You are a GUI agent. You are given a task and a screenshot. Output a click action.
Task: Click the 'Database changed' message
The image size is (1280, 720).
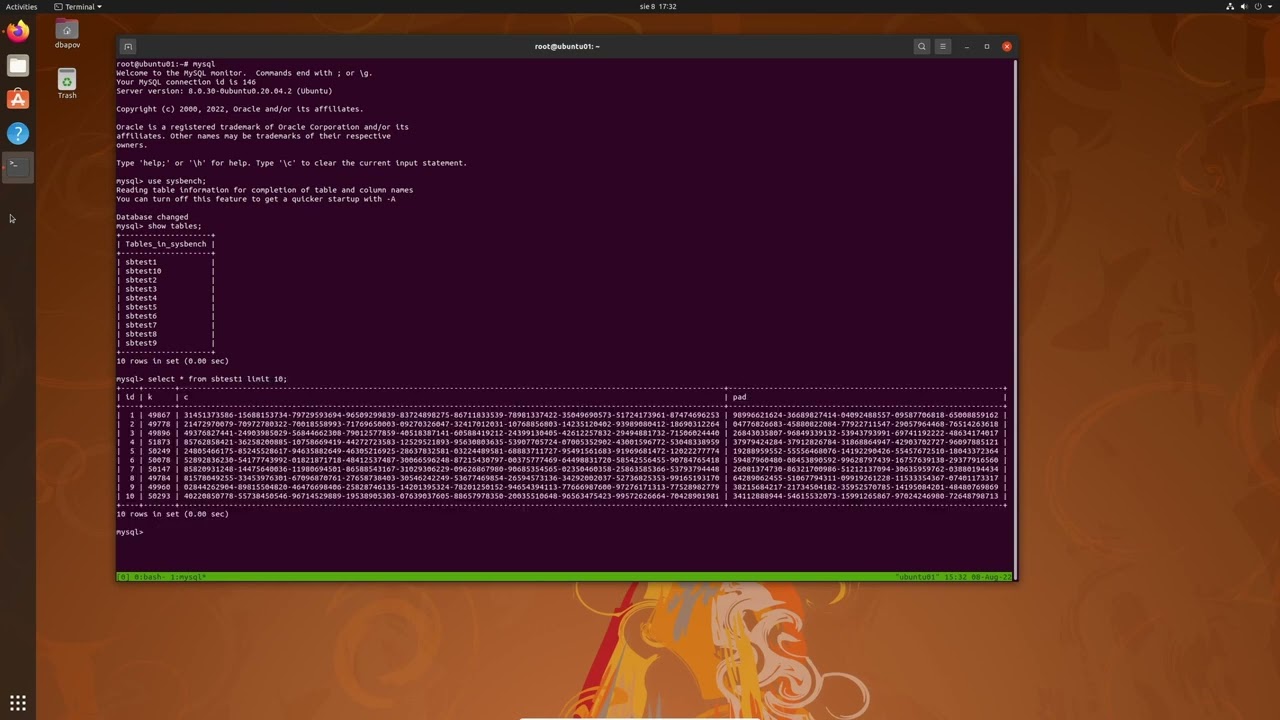point(152,217)
